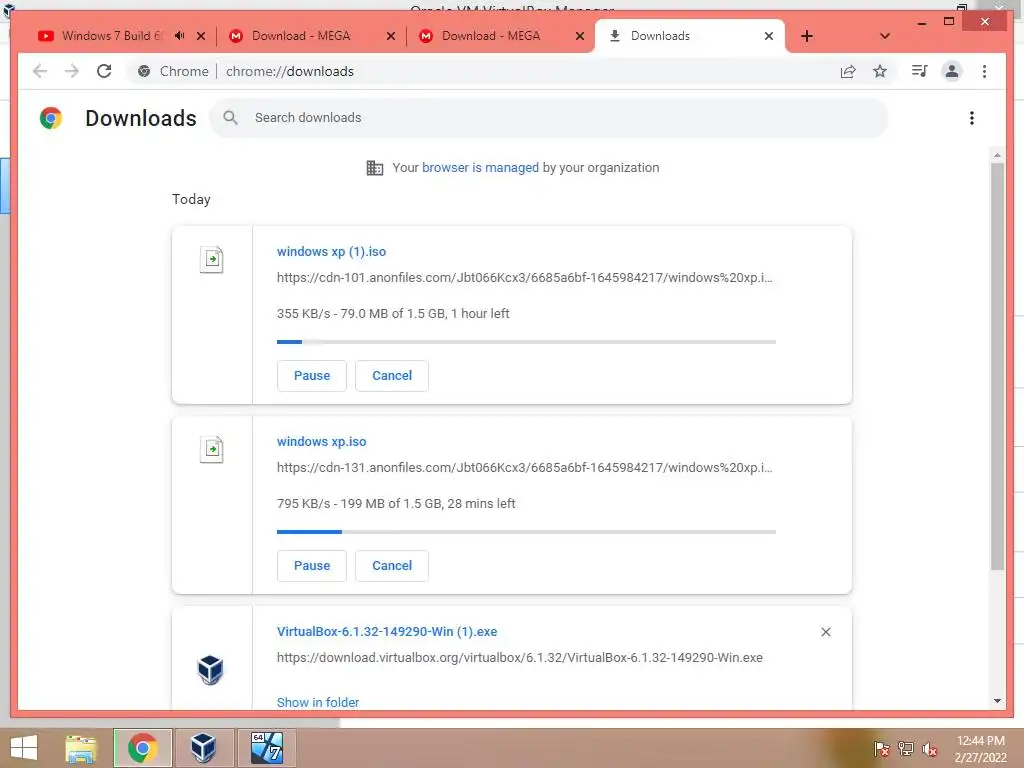This screenshot has width=1024, height=768.
Task: Click the Chrome site info icon
Action: pos(144,71)
